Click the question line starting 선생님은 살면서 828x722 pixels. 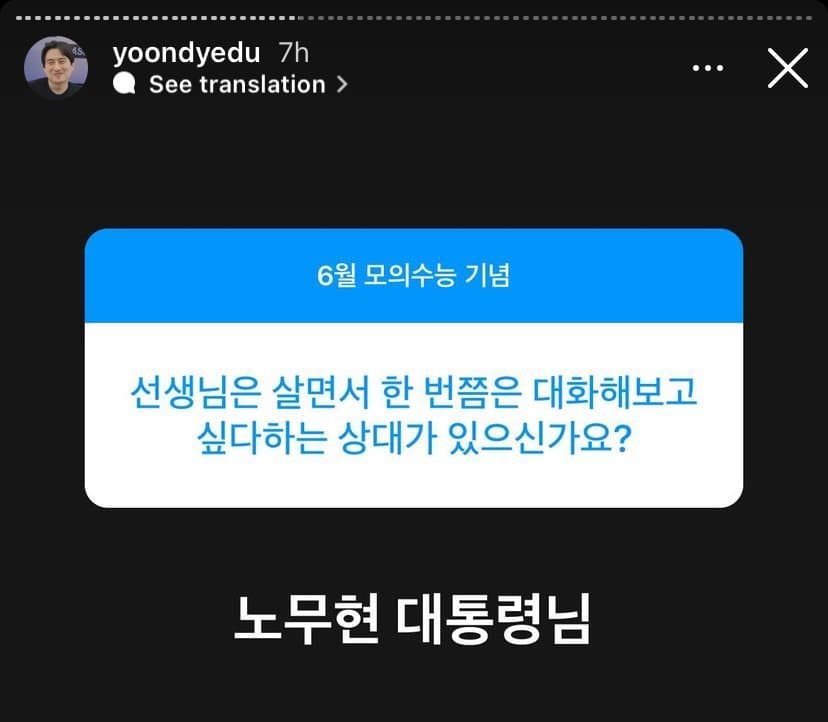click(413, 392)
